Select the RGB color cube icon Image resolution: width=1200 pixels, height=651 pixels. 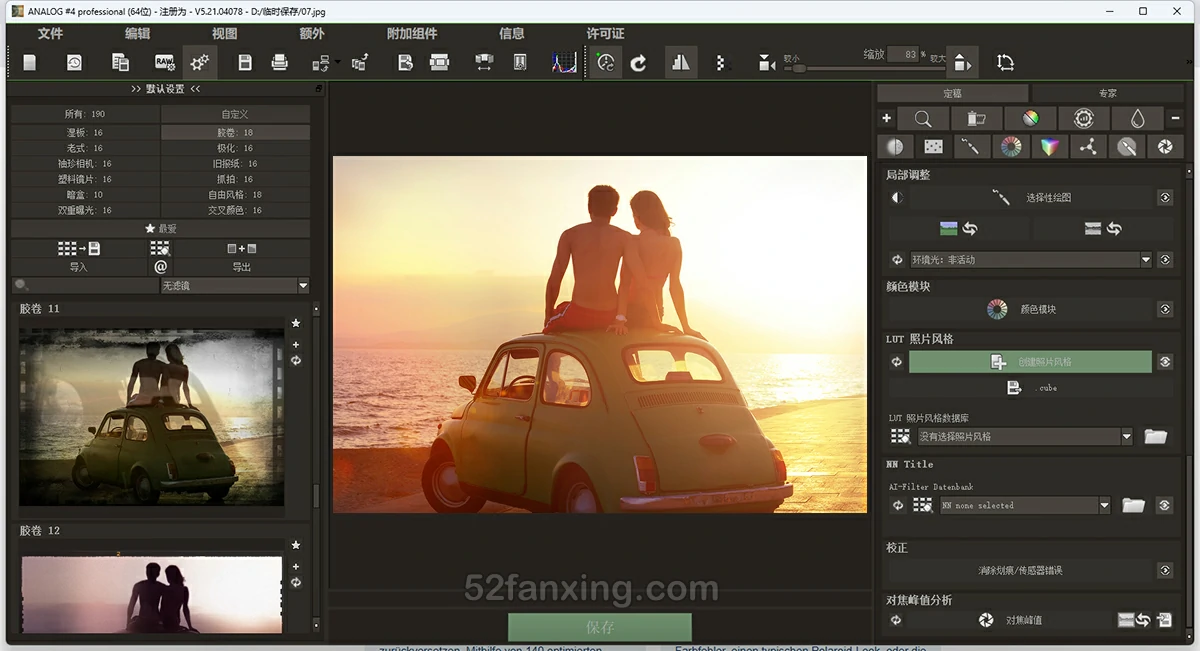point(1049,147)
